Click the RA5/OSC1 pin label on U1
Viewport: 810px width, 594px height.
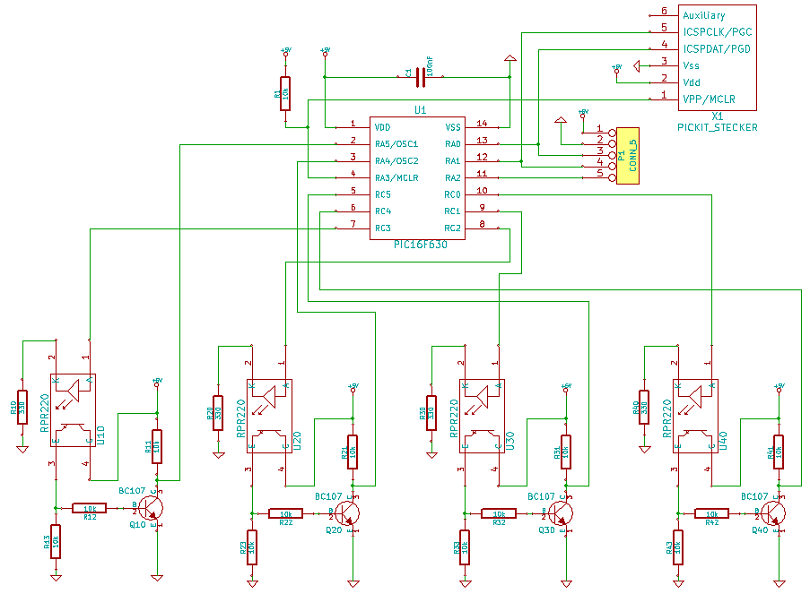point(396,144)
